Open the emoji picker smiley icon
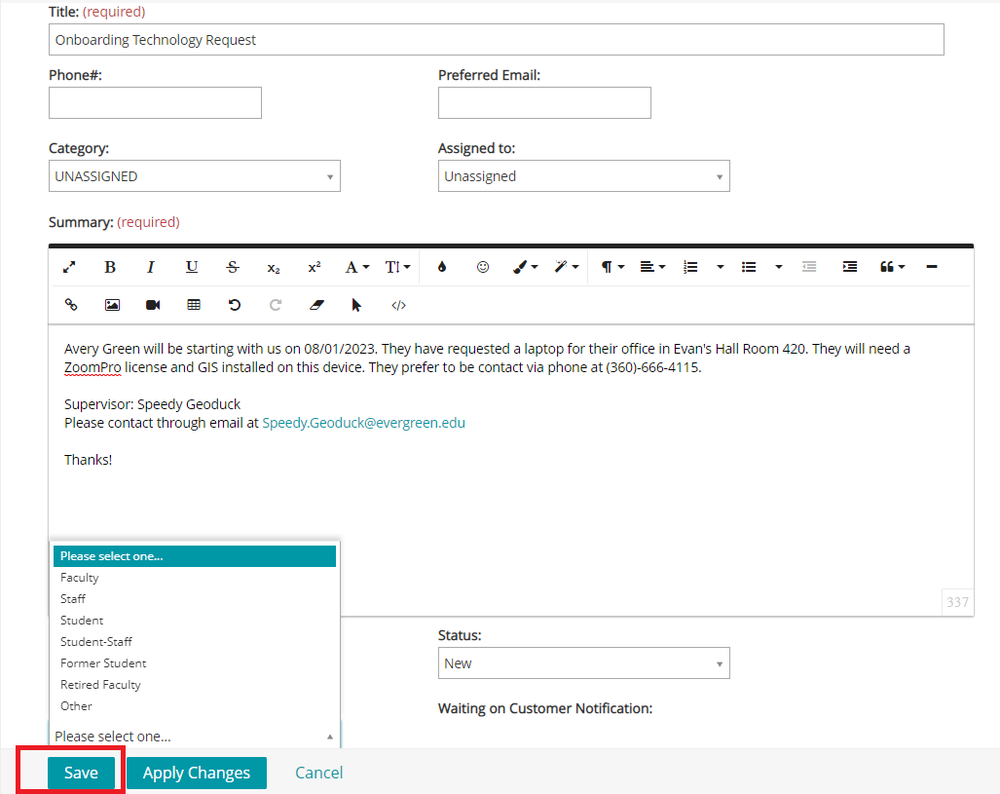 483,267
